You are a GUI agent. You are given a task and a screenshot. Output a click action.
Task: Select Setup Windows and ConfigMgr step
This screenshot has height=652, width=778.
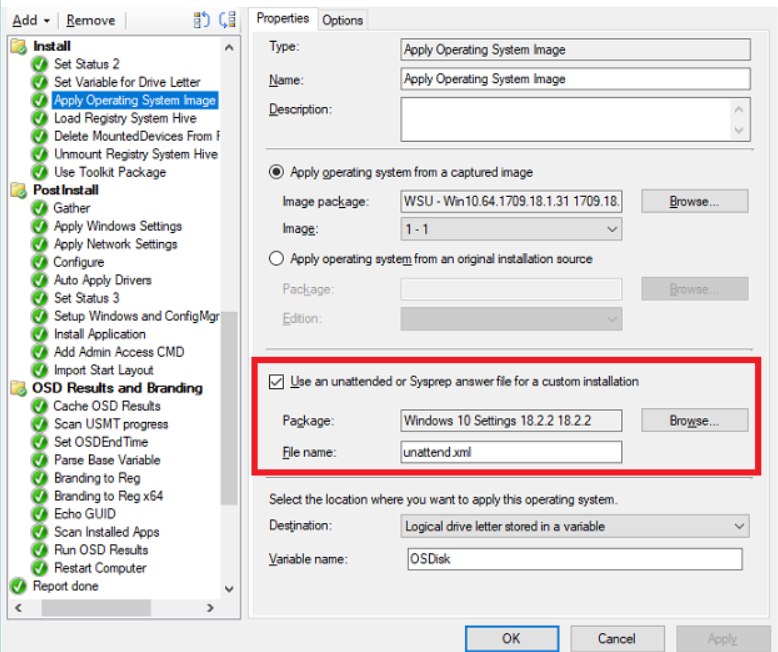click(136, 316)
